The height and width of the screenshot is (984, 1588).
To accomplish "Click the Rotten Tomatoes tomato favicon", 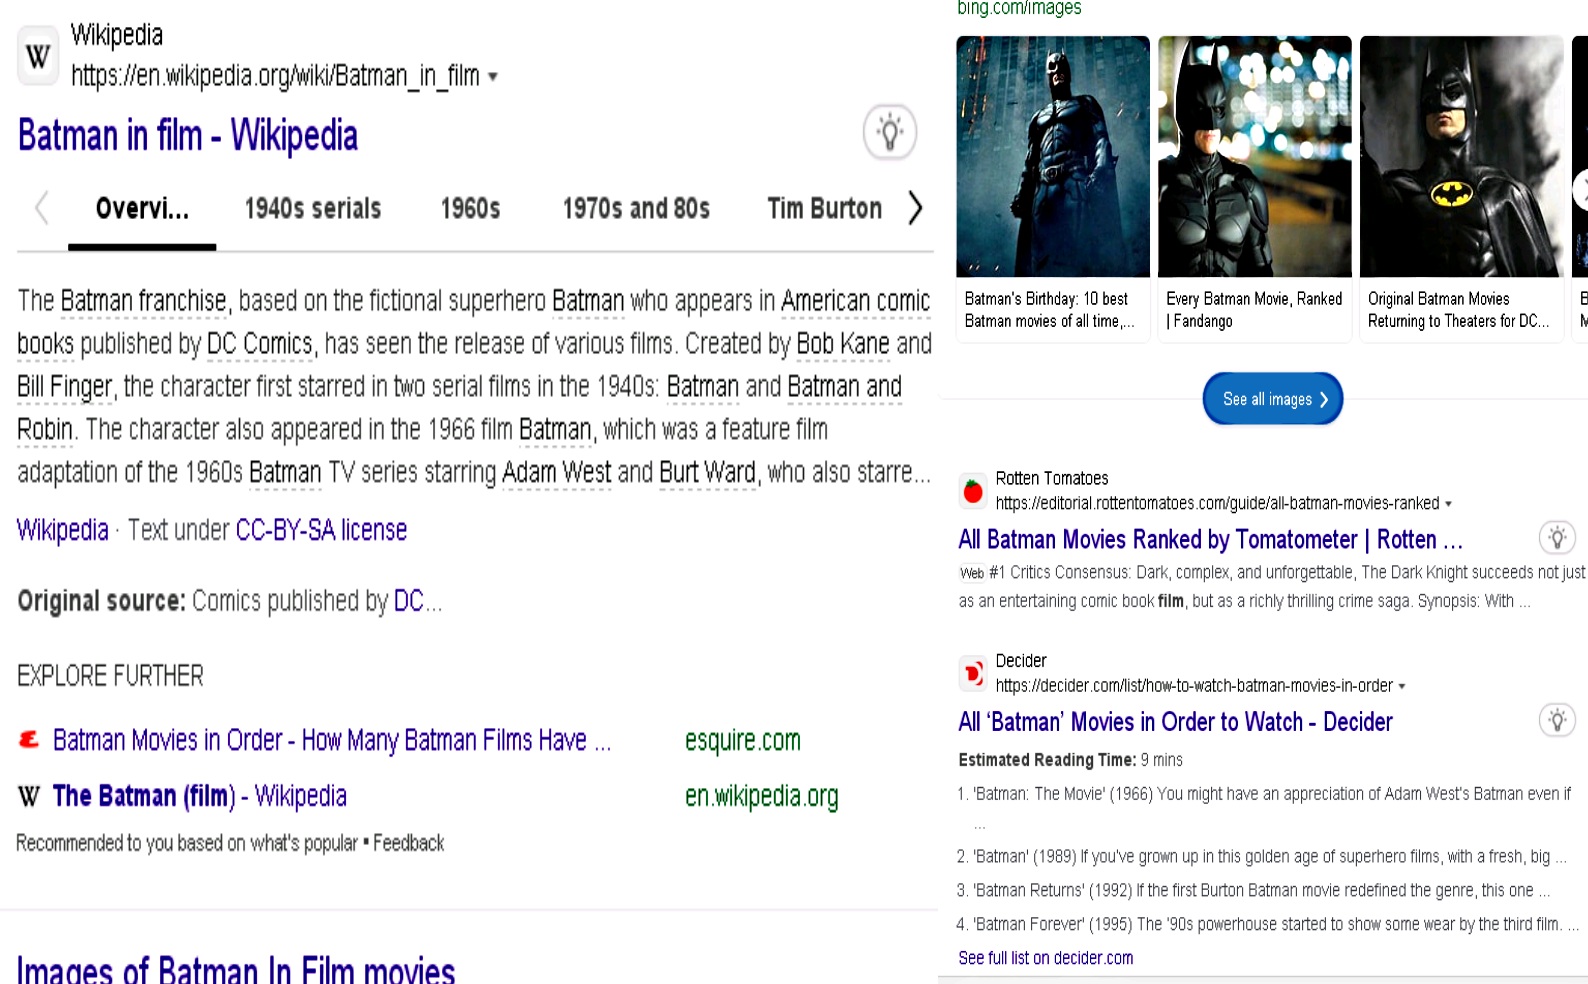I will click(x=972, y=491).
